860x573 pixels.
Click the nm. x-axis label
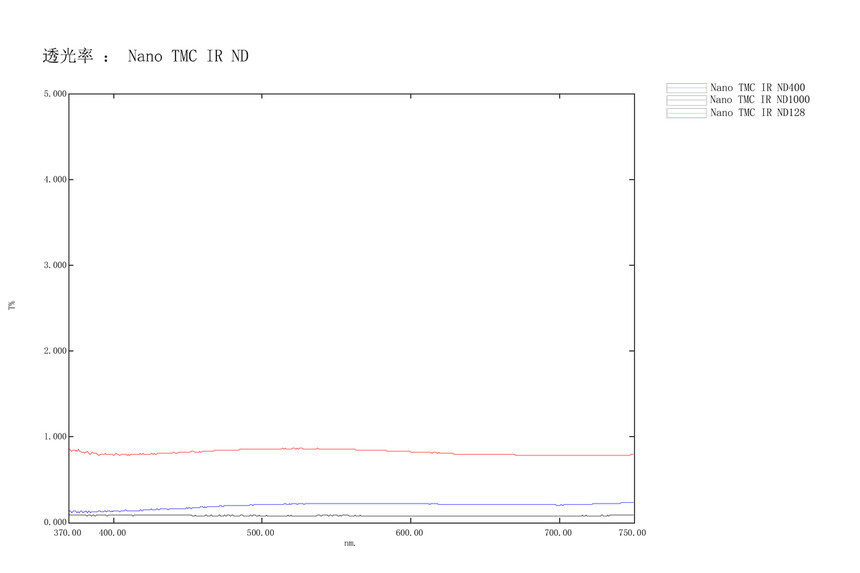[349, 543]
